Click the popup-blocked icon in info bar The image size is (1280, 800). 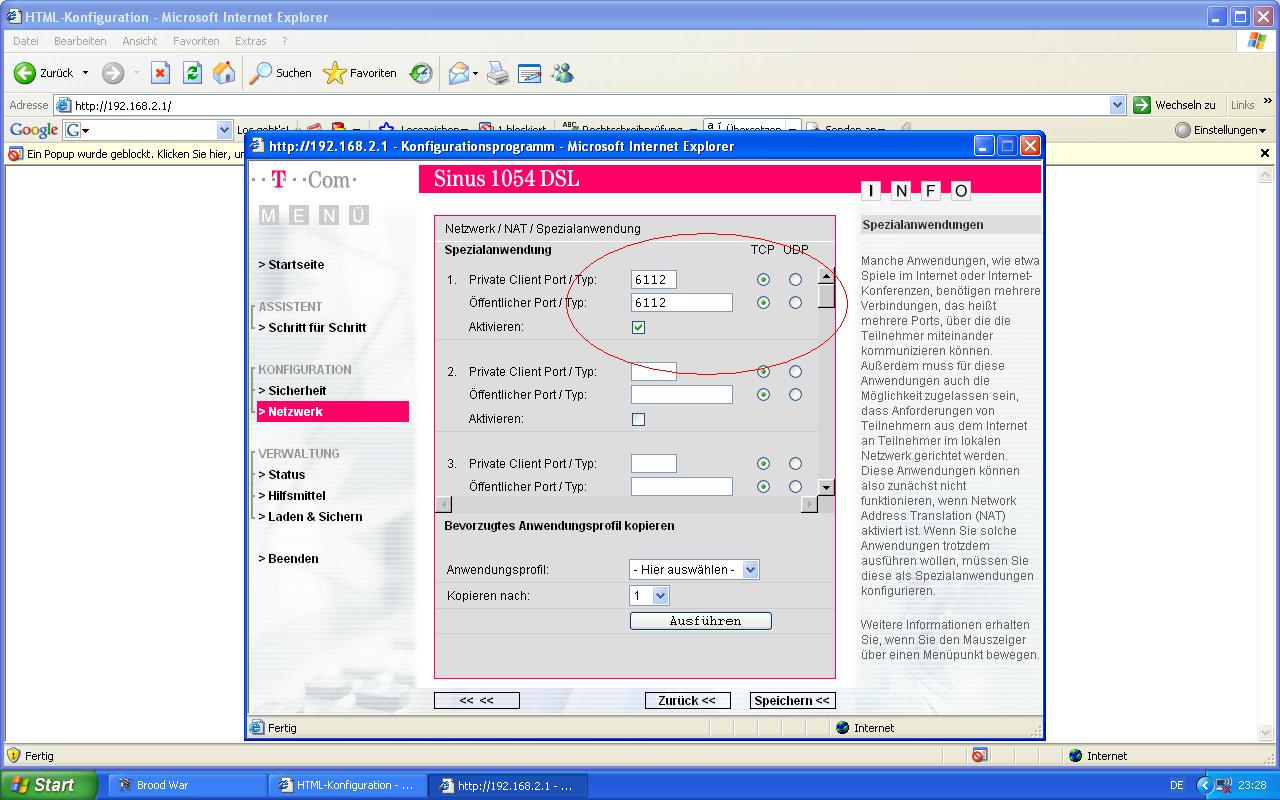coord(16,154)
